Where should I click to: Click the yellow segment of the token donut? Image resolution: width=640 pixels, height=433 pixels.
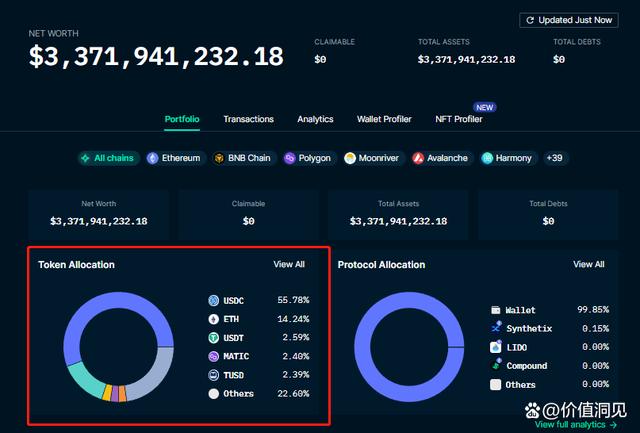107,393
